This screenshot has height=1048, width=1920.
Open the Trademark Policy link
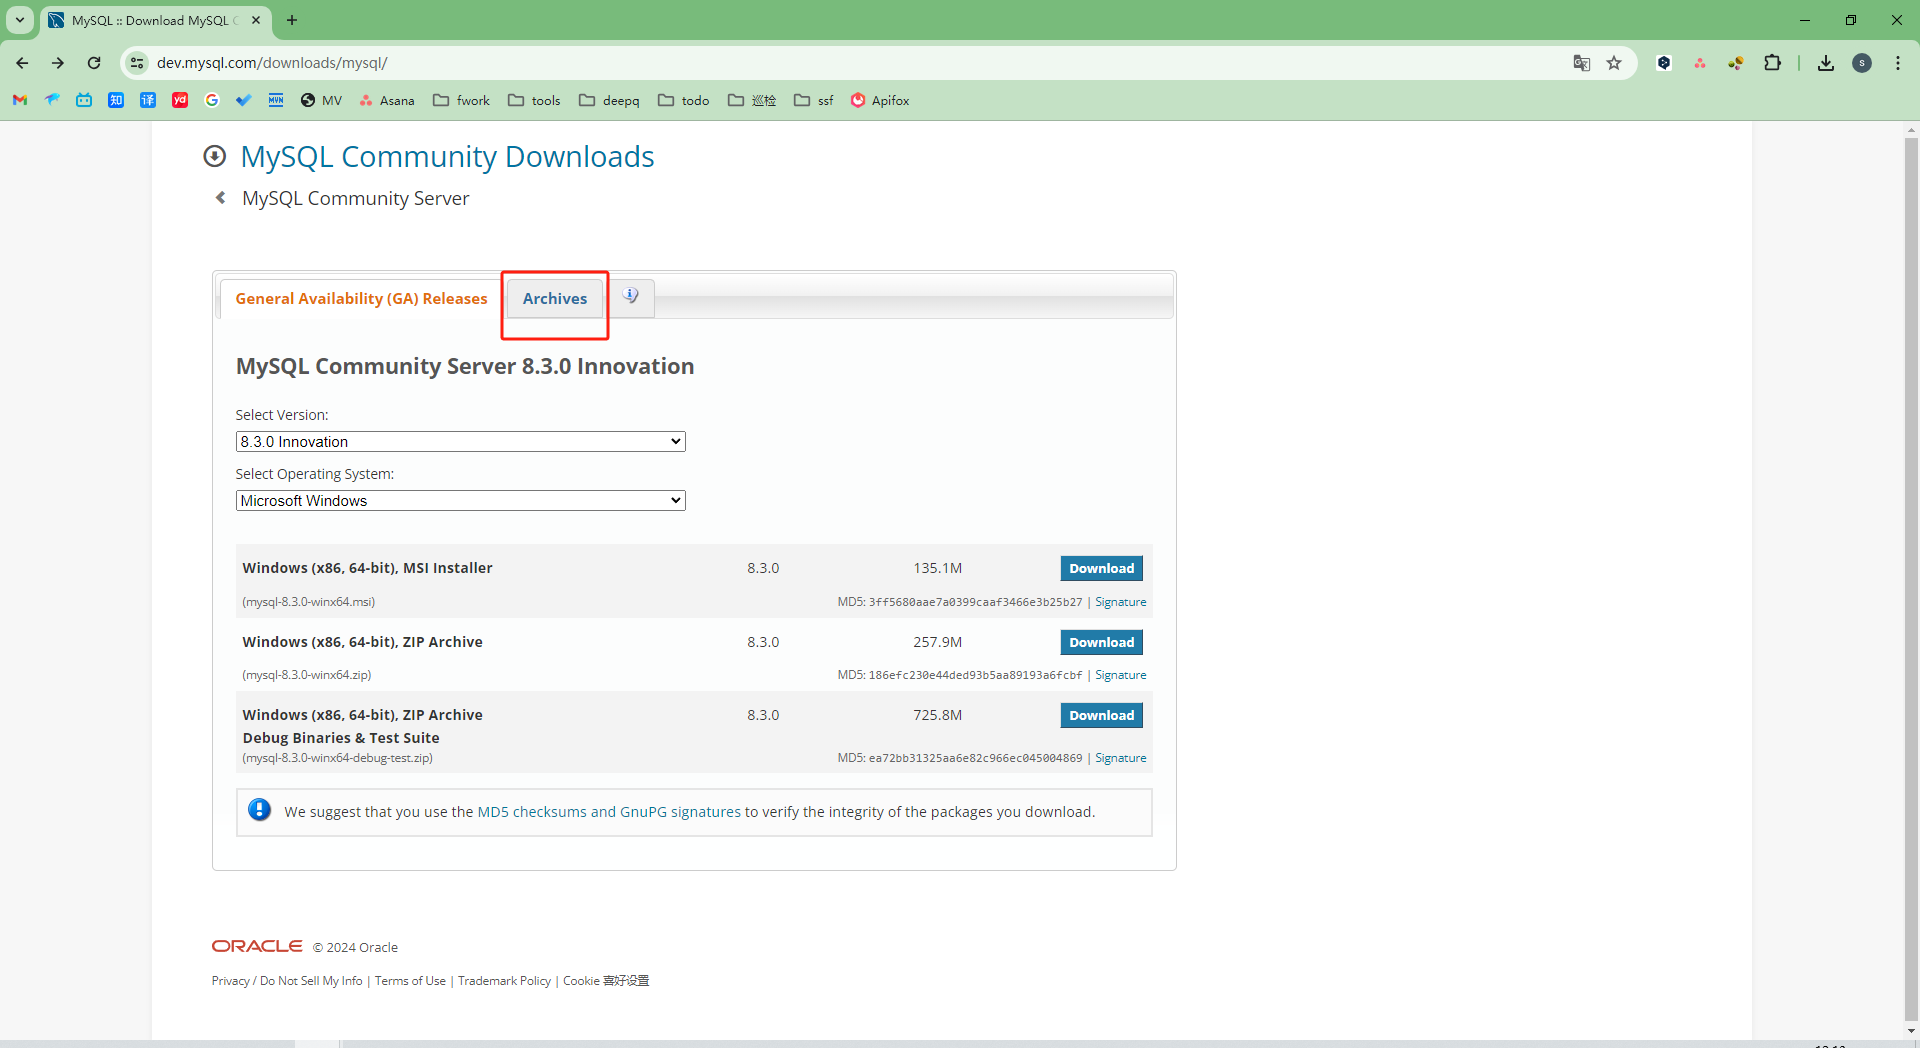click(504, 981)
